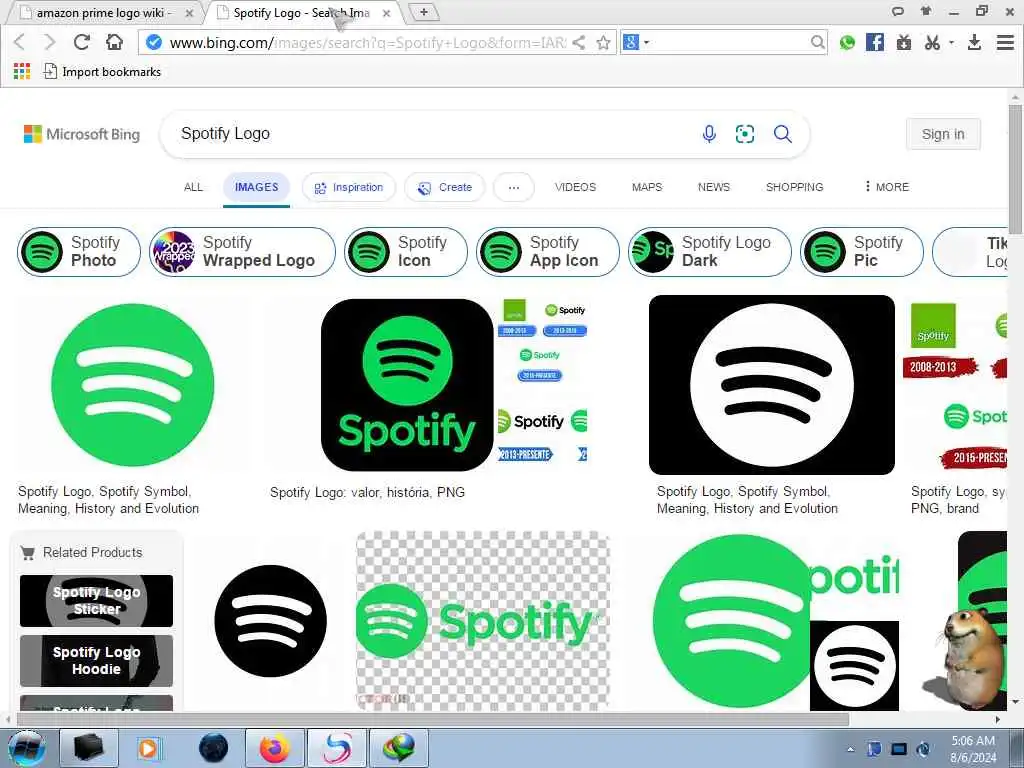1024x768 pixels.
Task: Open the white circle on black Spotify image
Action: tap(772, 385)
